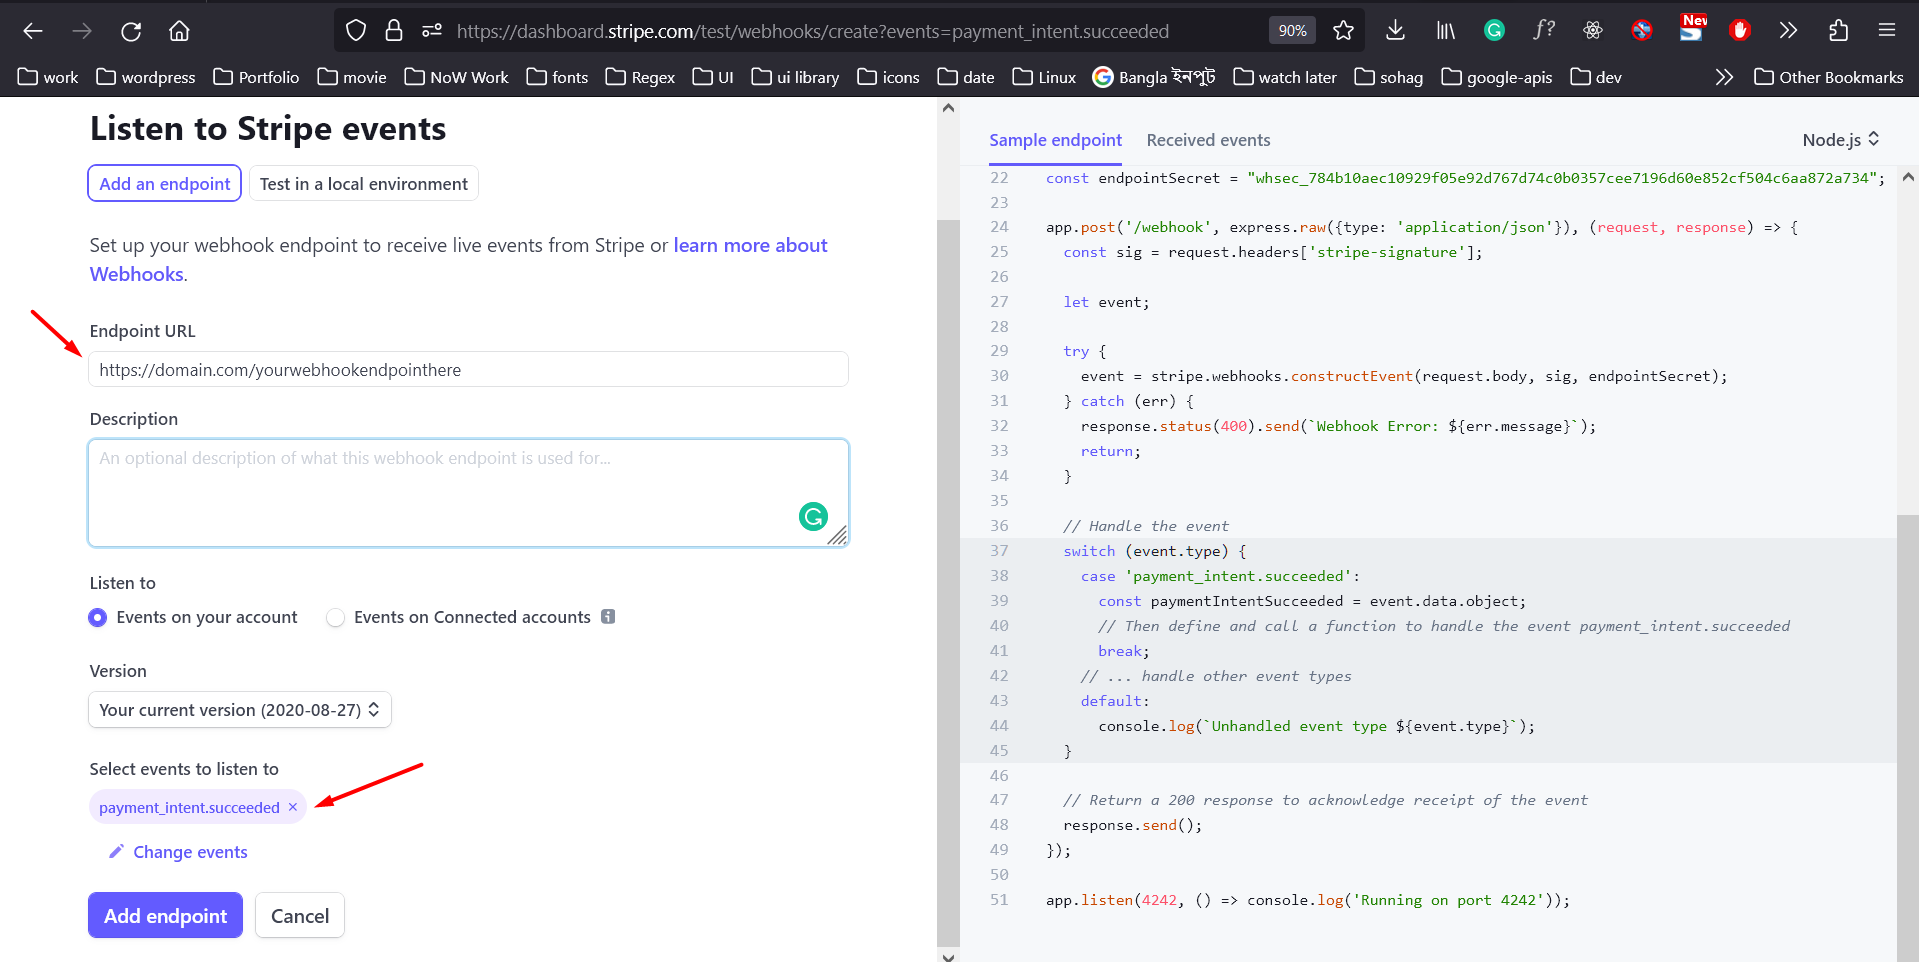This screenshot has height=962, width=1919.
Task: Click the site permissions icon
Action: (432, 31)
